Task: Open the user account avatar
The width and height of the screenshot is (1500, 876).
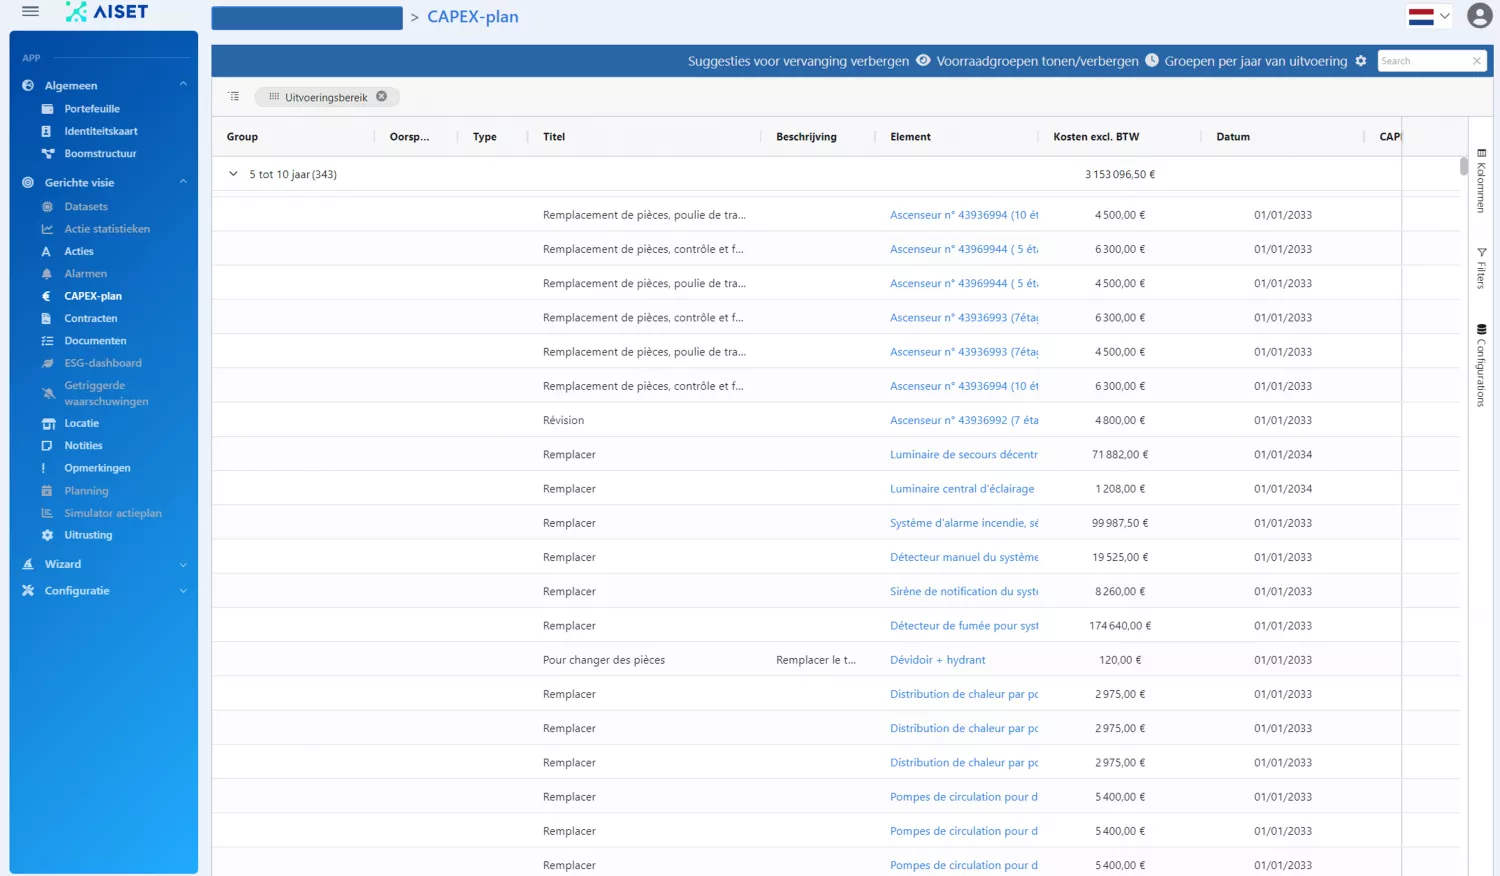Action: coord(1480,15)
